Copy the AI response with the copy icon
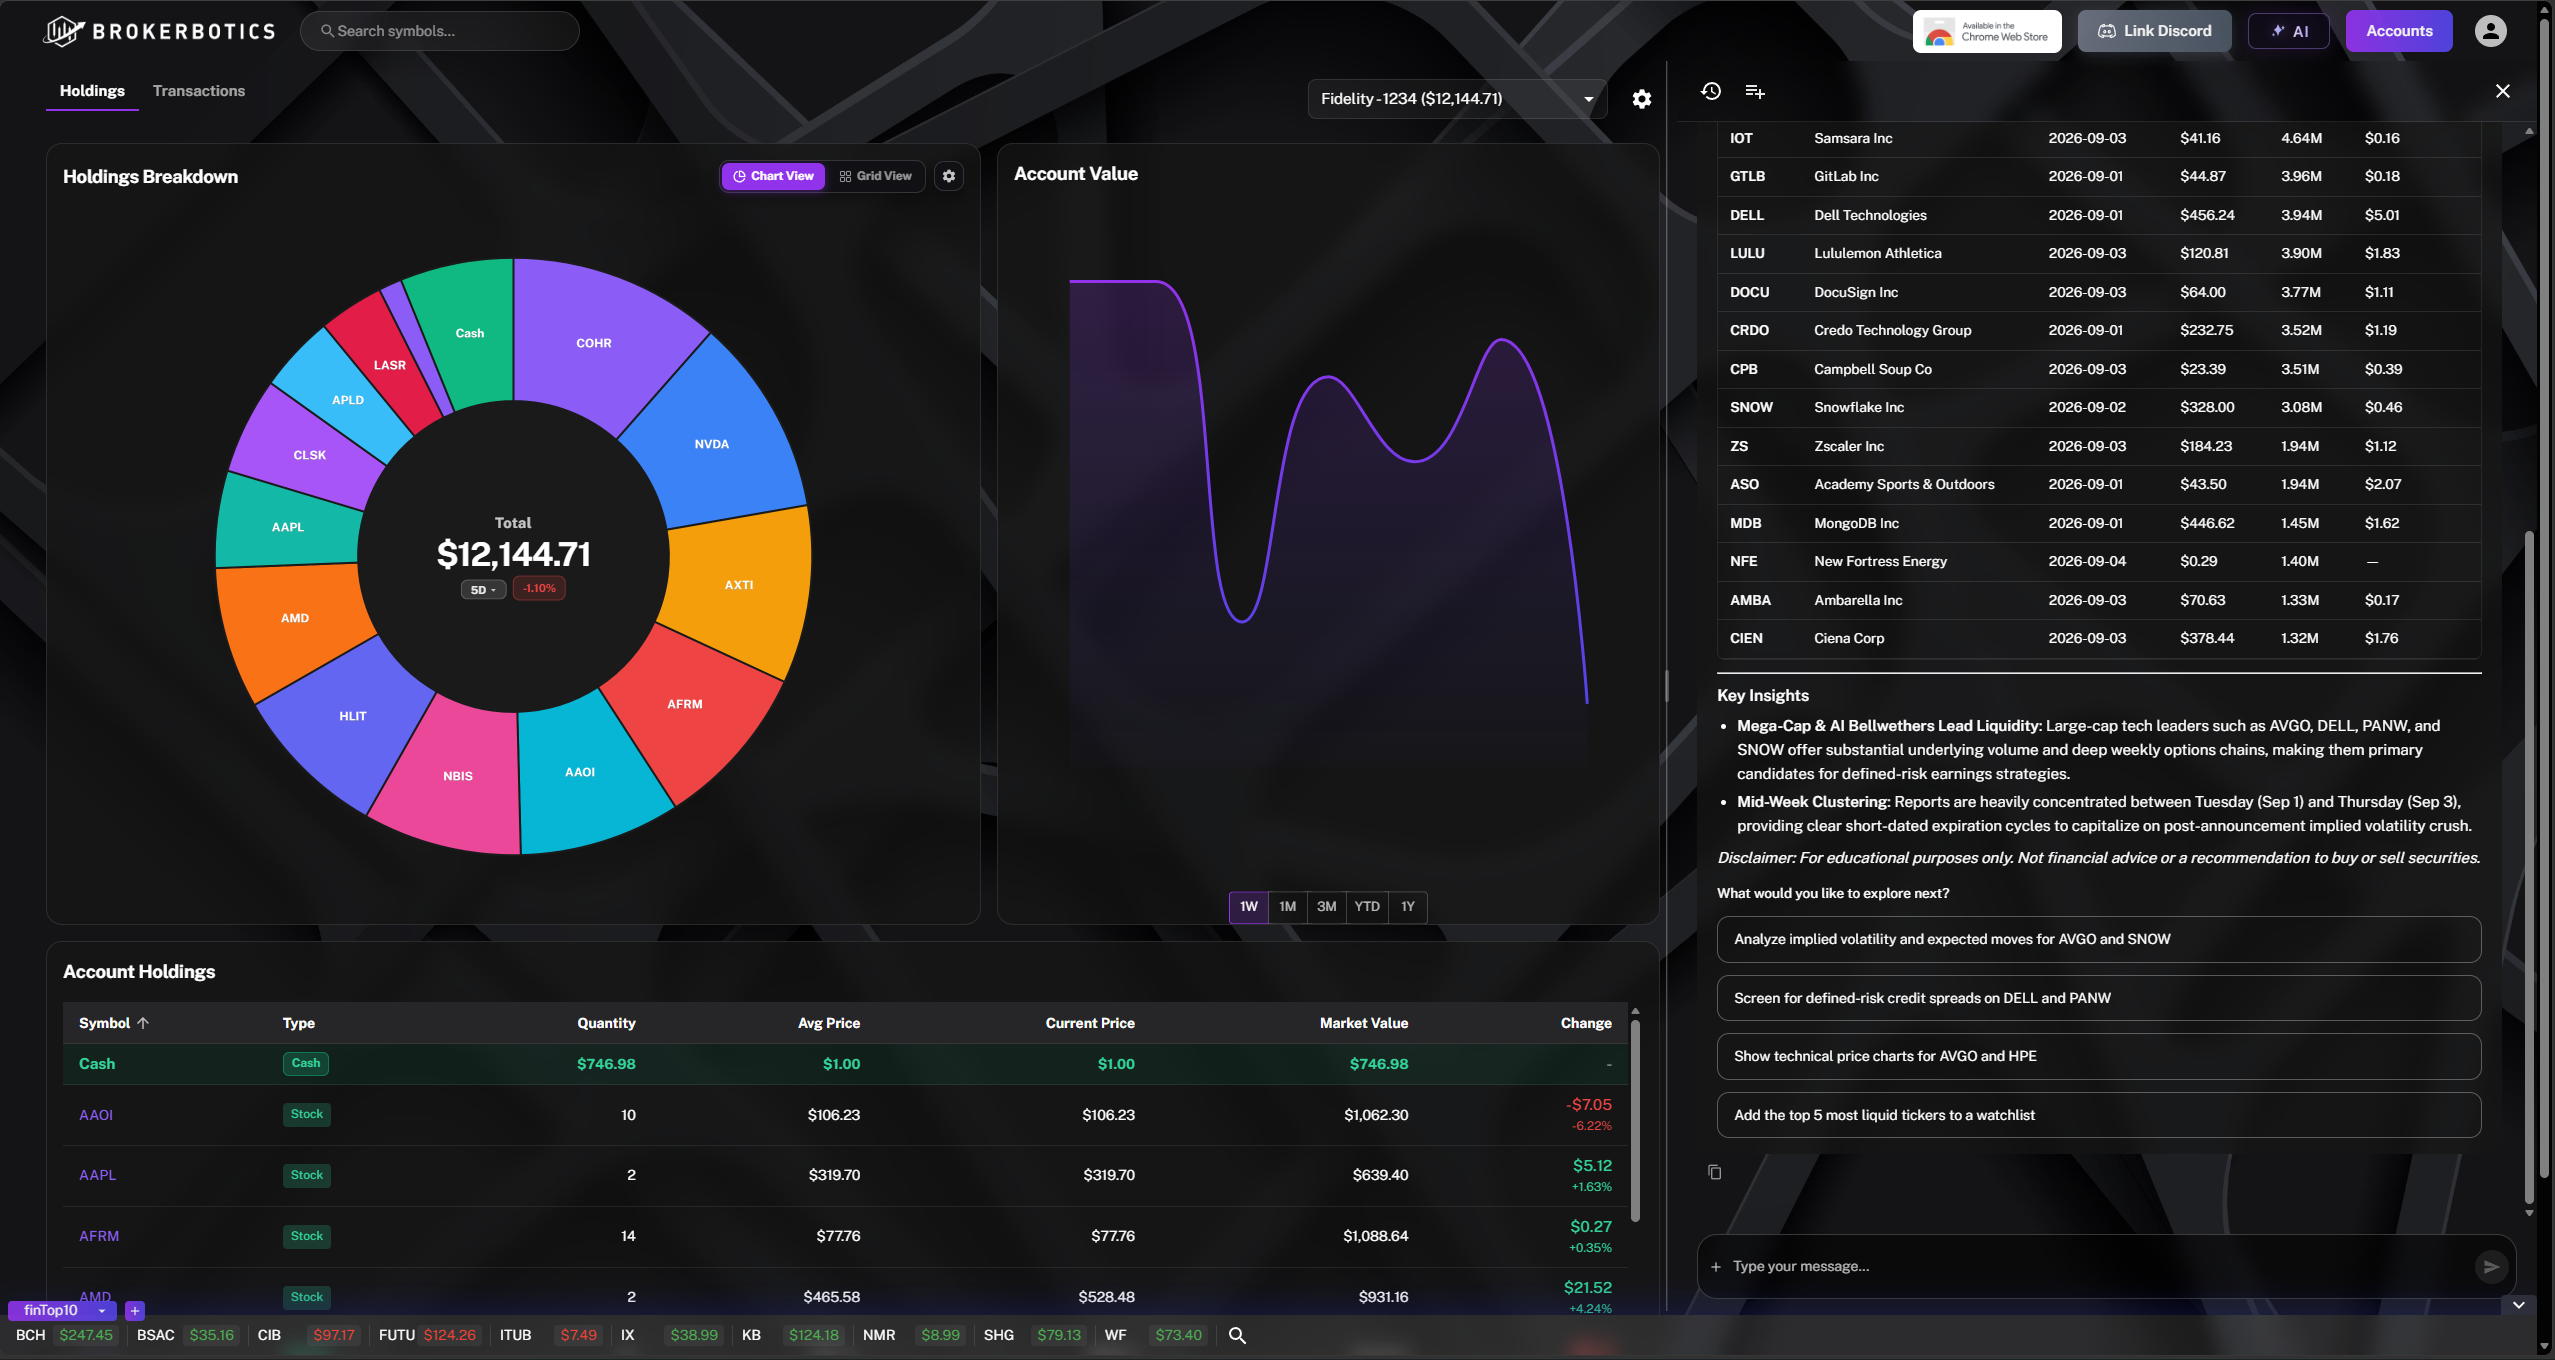Screen dimensions: 2555x1360 click(1715, 1172)
